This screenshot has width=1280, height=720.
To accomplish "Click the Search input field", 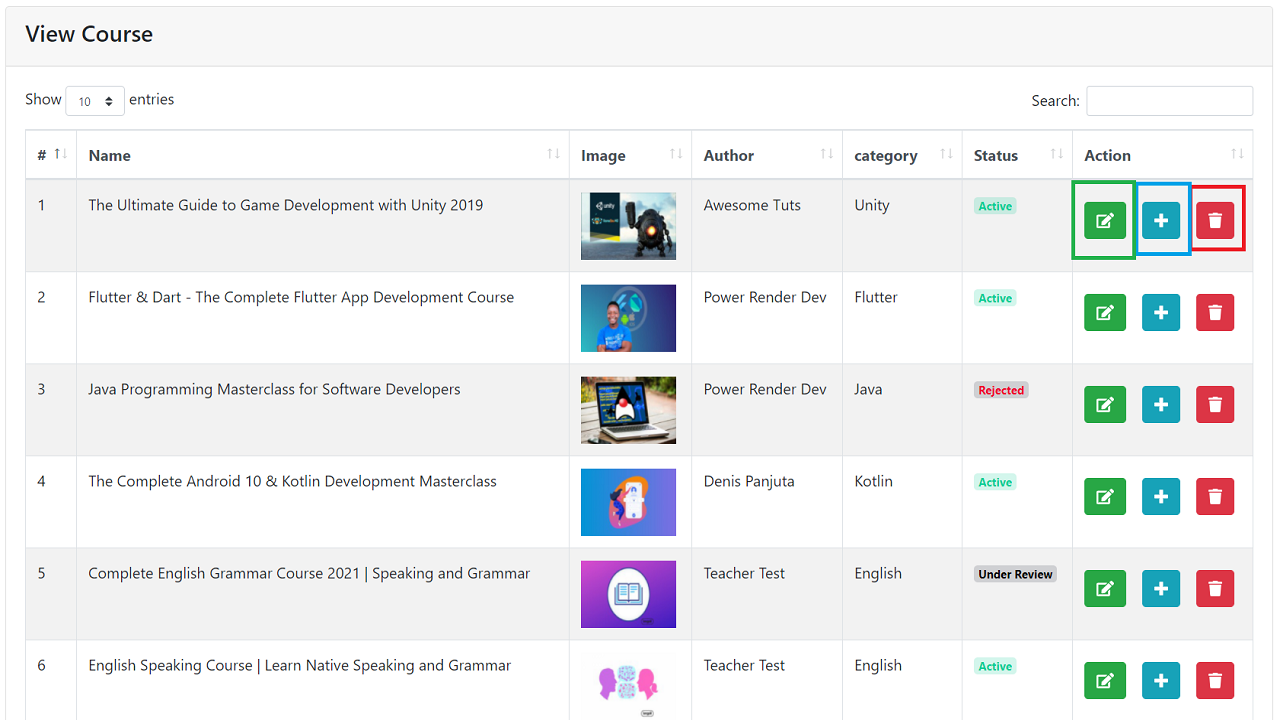I will pyautogui.click(x=1169, y=101).
